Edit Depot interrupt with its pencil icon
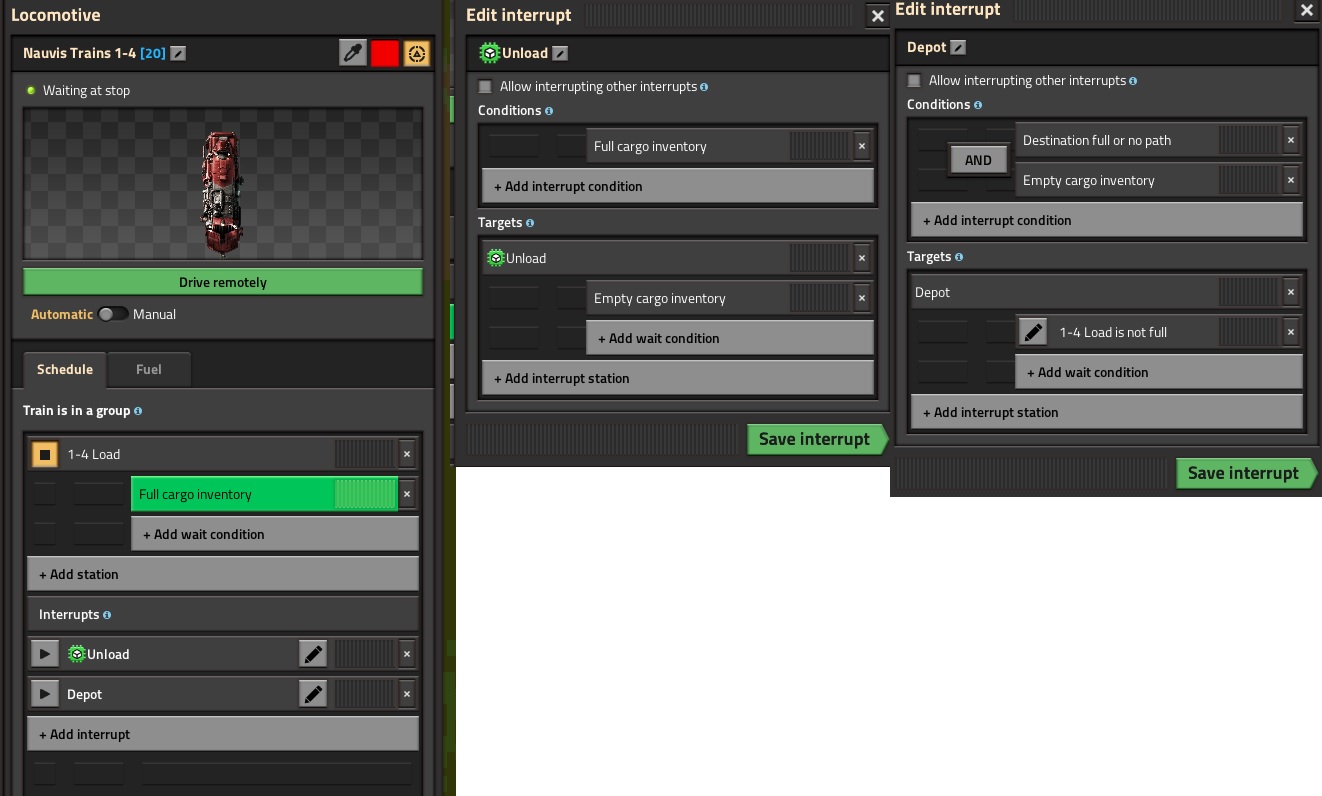Image resolution: width=1322 pixels, height=796 pixels. pyautogui.click(x=313, y=694)
